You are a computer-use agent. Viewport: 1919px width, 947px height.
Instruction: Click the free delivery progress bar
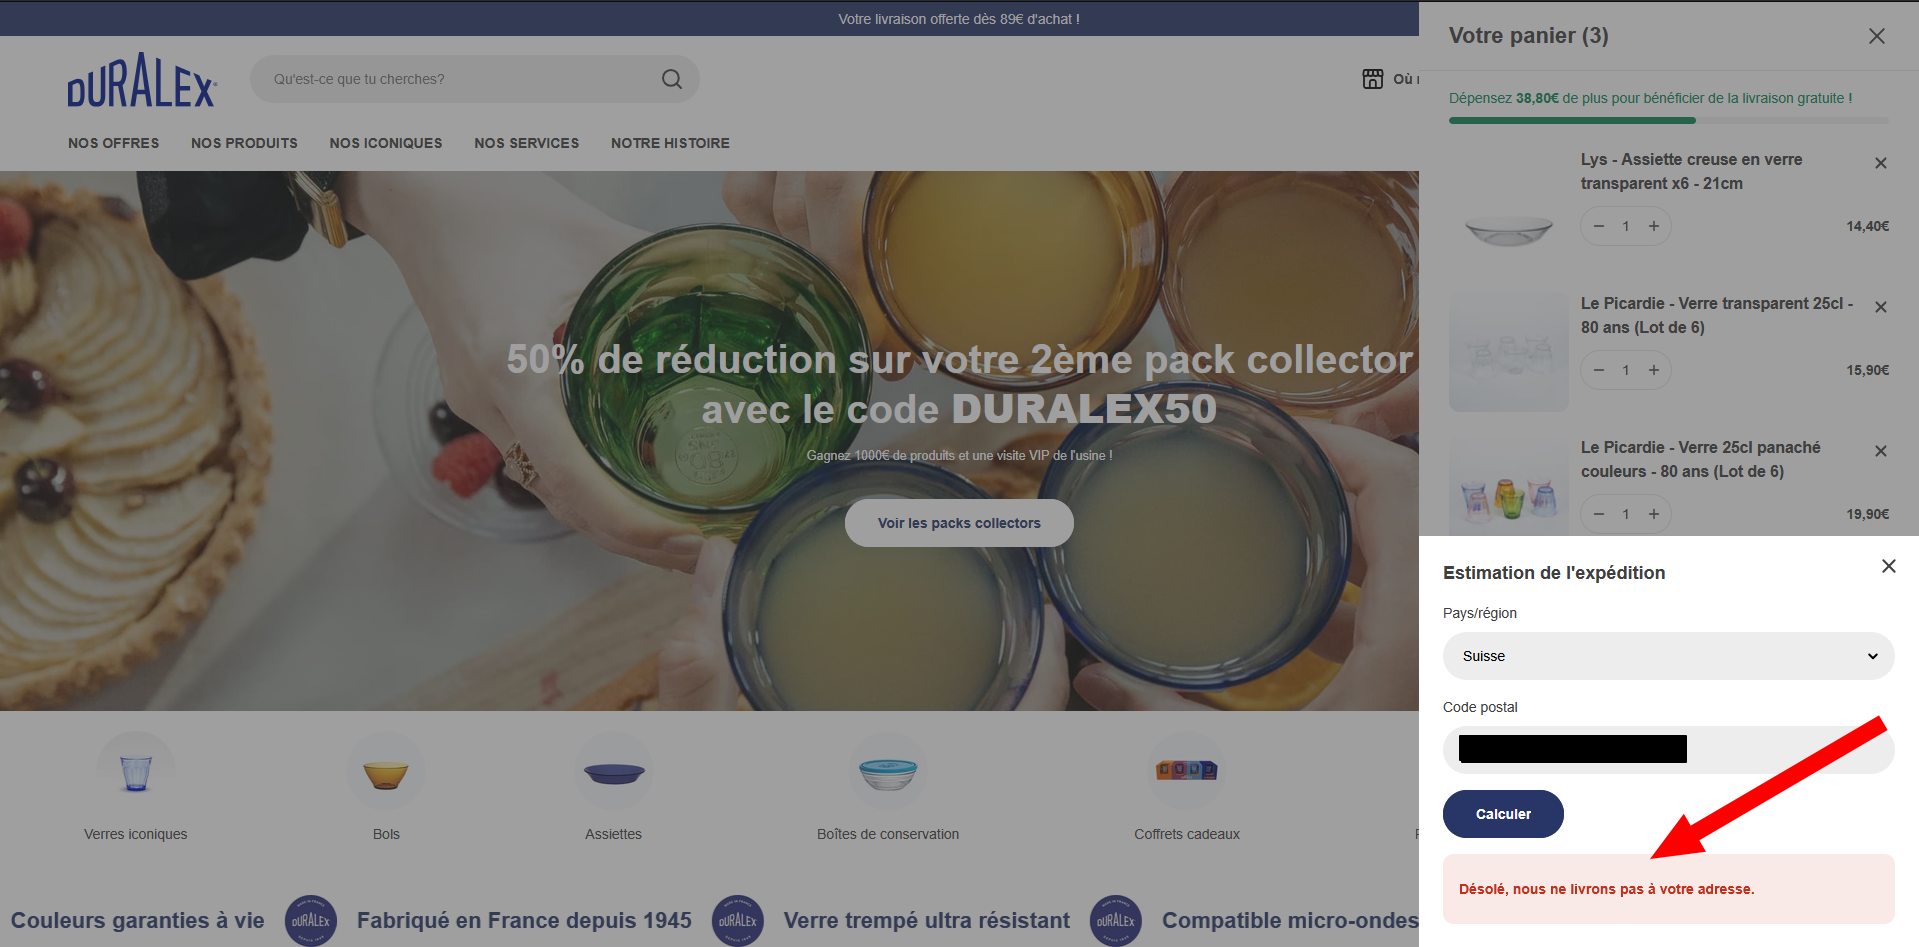click(x=1668, y=120)
